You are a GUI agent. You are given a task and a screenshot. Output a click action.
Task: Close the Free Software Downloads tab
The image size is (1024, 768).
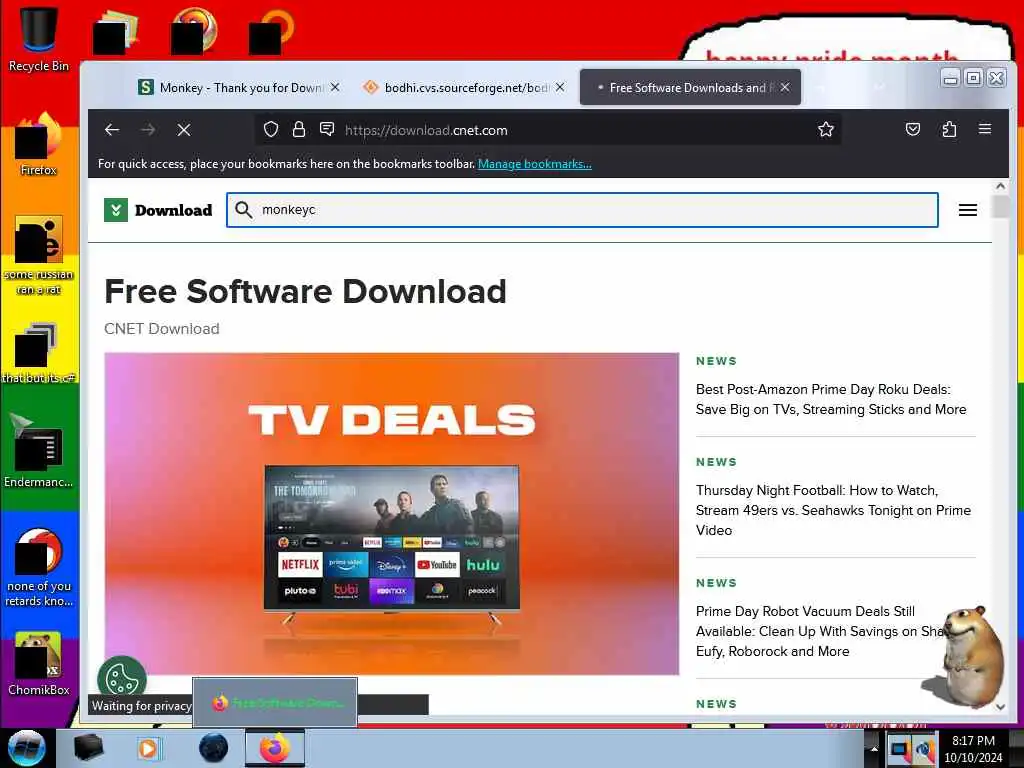(786, 87)
